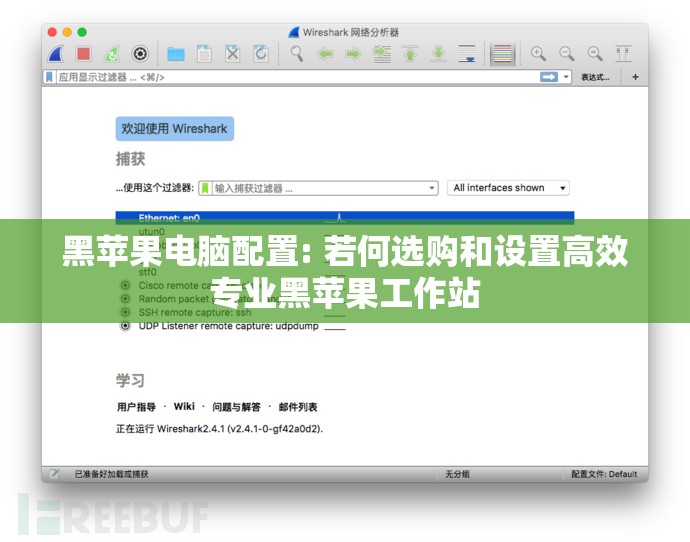
Task: Open capture options gear icon
Action: tap(140, 54)
